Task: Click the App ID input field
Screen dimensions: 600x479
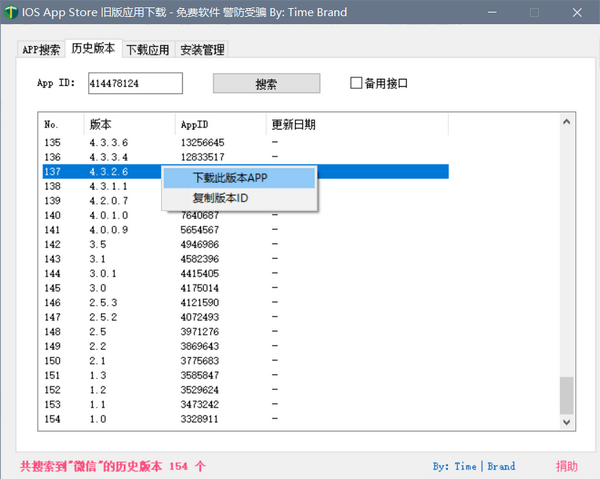Action: 135,83
